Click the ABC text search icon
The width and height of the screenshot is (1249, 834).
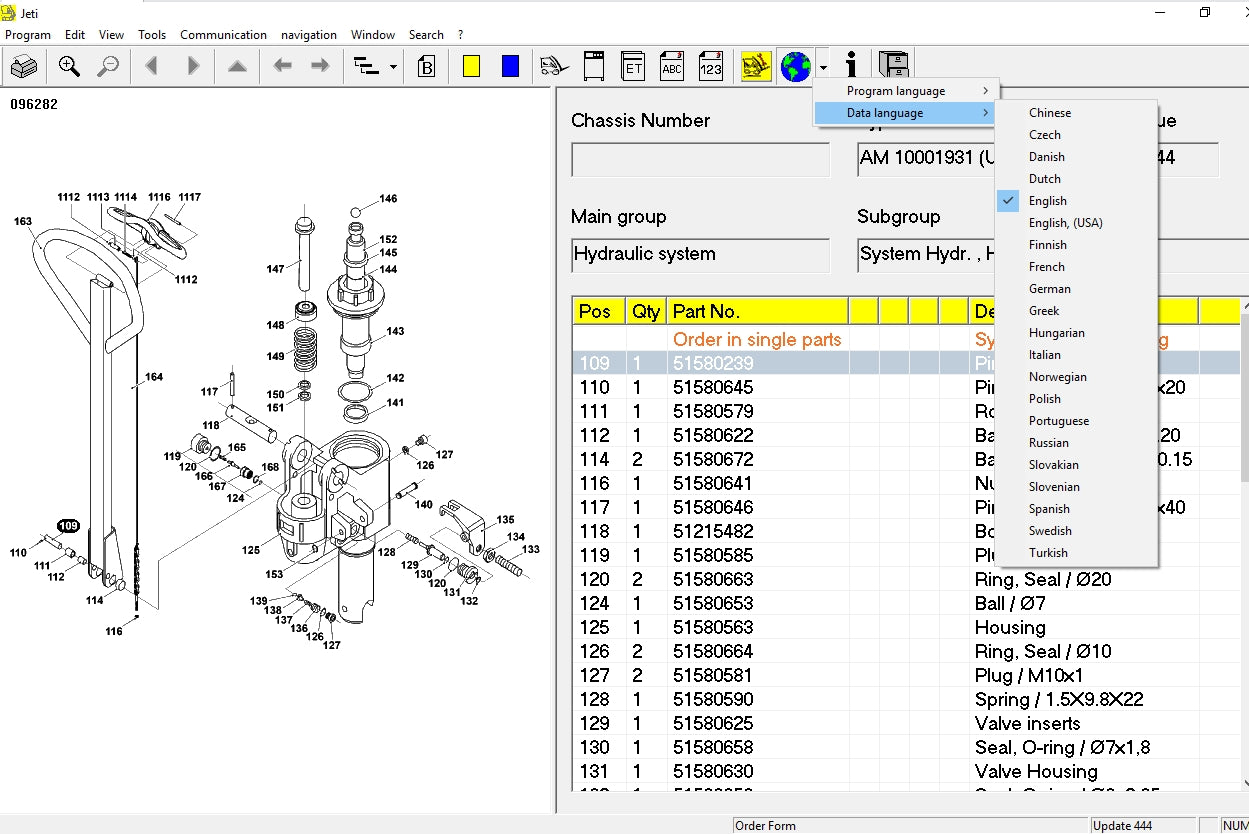(672, 67)
